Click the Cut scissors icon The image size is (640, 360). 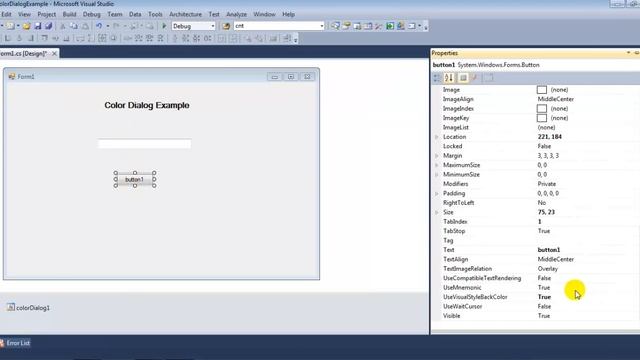pos(63,26)
